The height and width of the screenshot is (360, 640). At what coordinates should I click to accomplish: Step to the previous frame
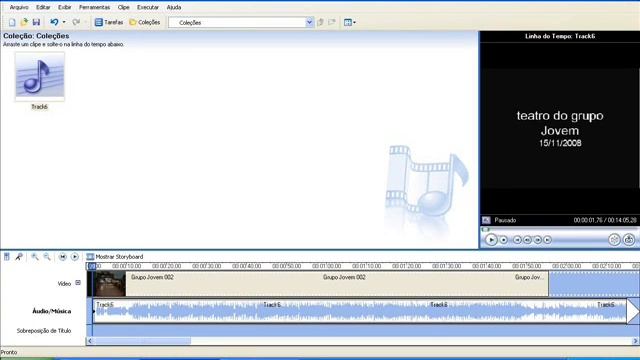coord(527,240)
